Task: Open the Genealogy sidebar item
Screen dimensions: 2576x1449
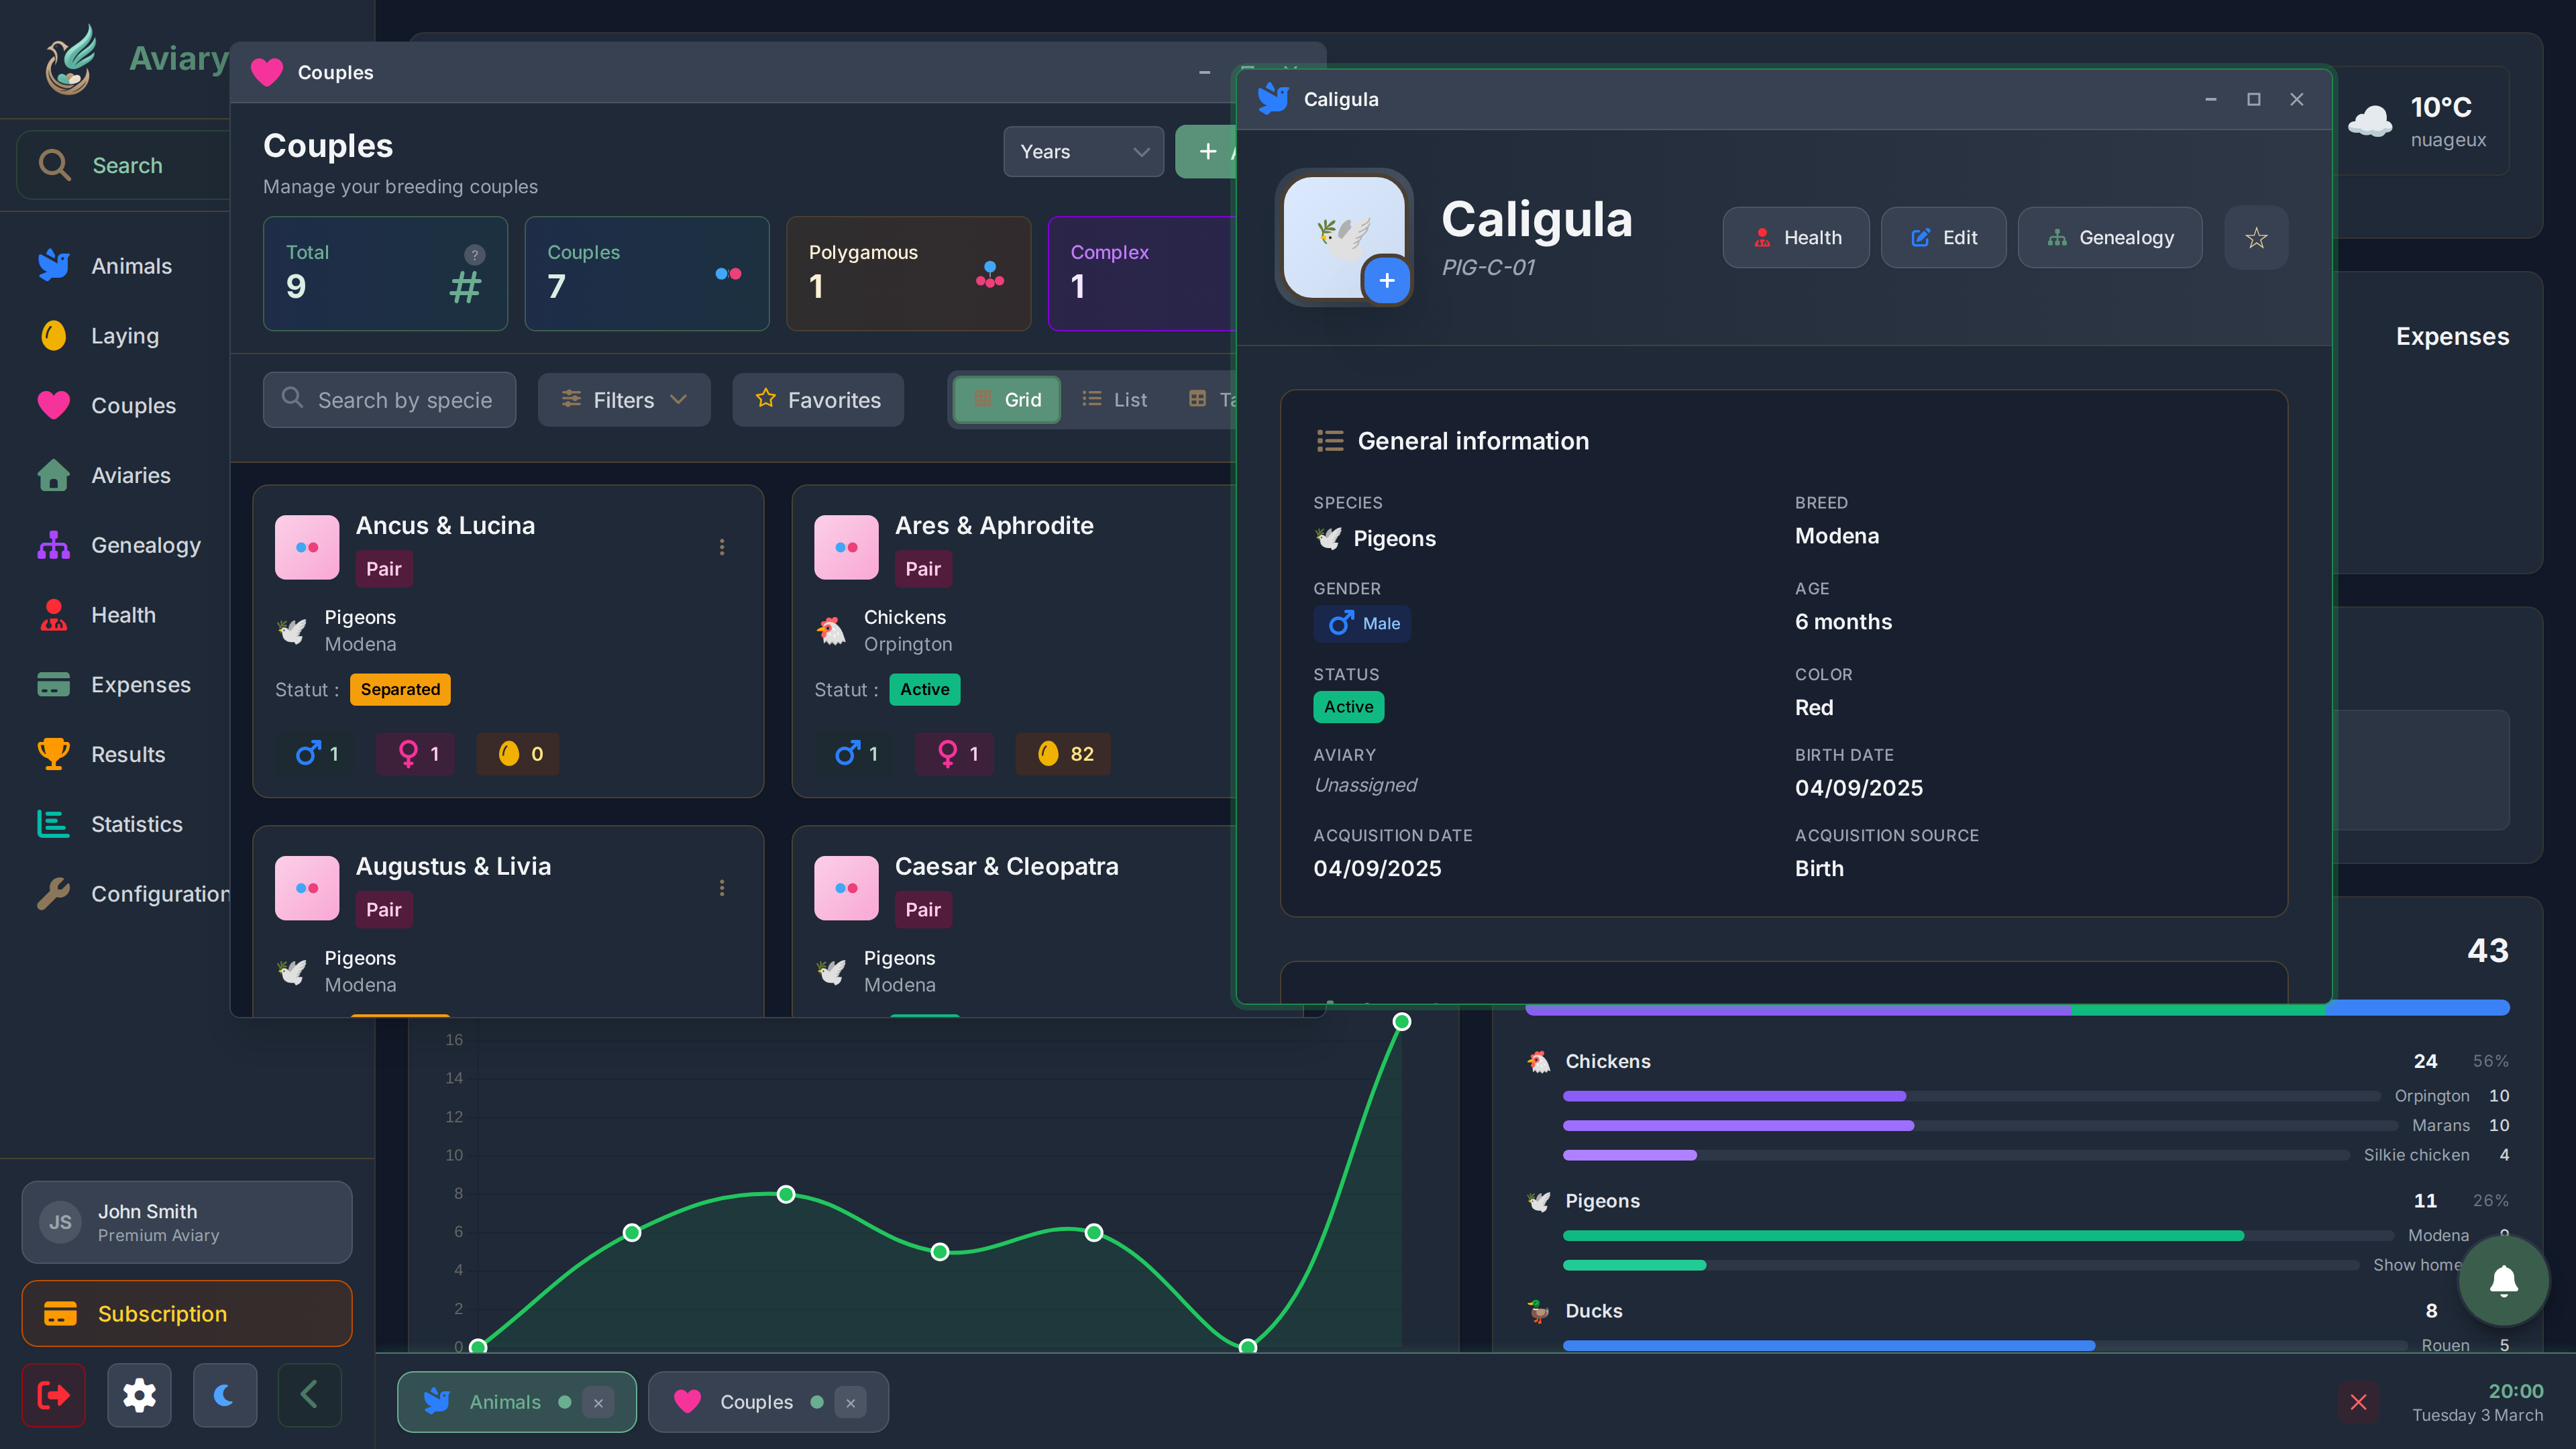Action: pyautogui.click(x=145, y=545)
